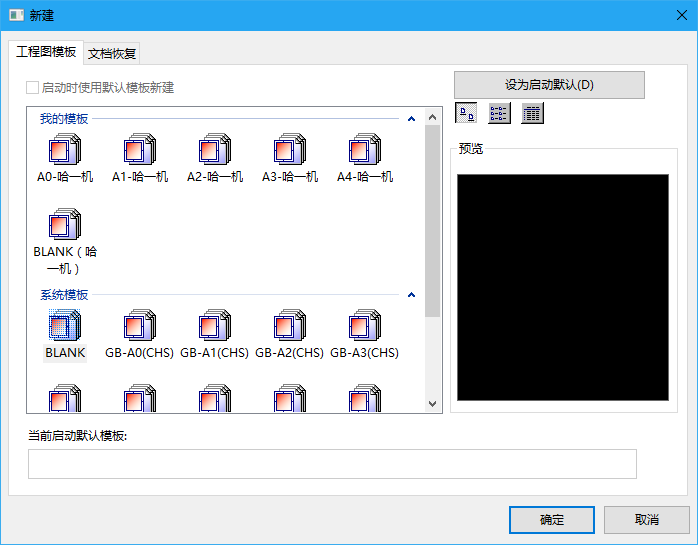The height and width of the screenshot is (545, 698).
Task: Select the A4-哈一机 template icon
Action: click(x=365, y=150)
